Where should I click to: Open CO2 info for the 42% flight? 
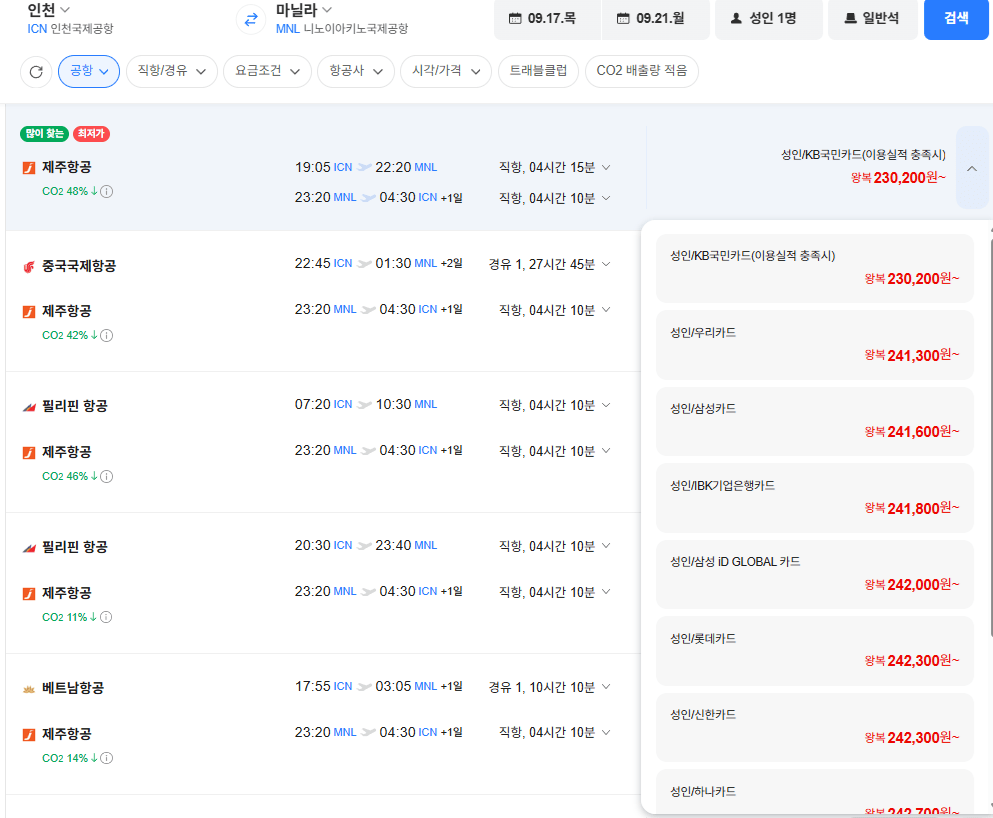point(107,335)
